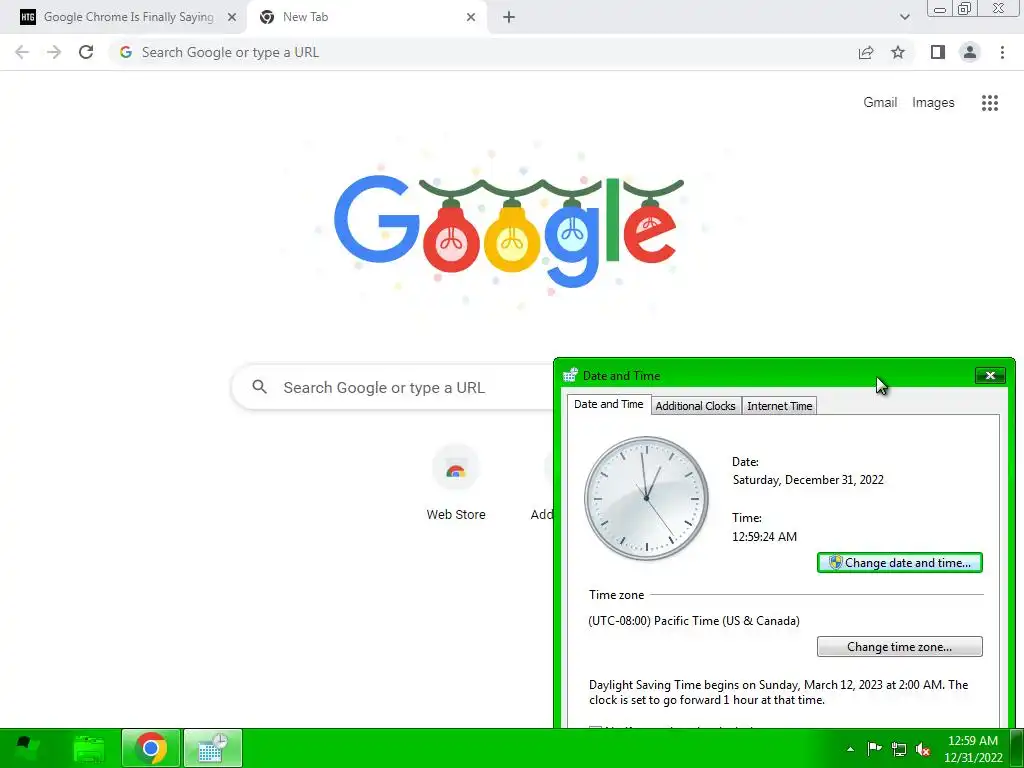The width and height of the screenshot is (1024, 768).
Task: Click Chrome icon in the taskbar
Action: pos(151,748)
